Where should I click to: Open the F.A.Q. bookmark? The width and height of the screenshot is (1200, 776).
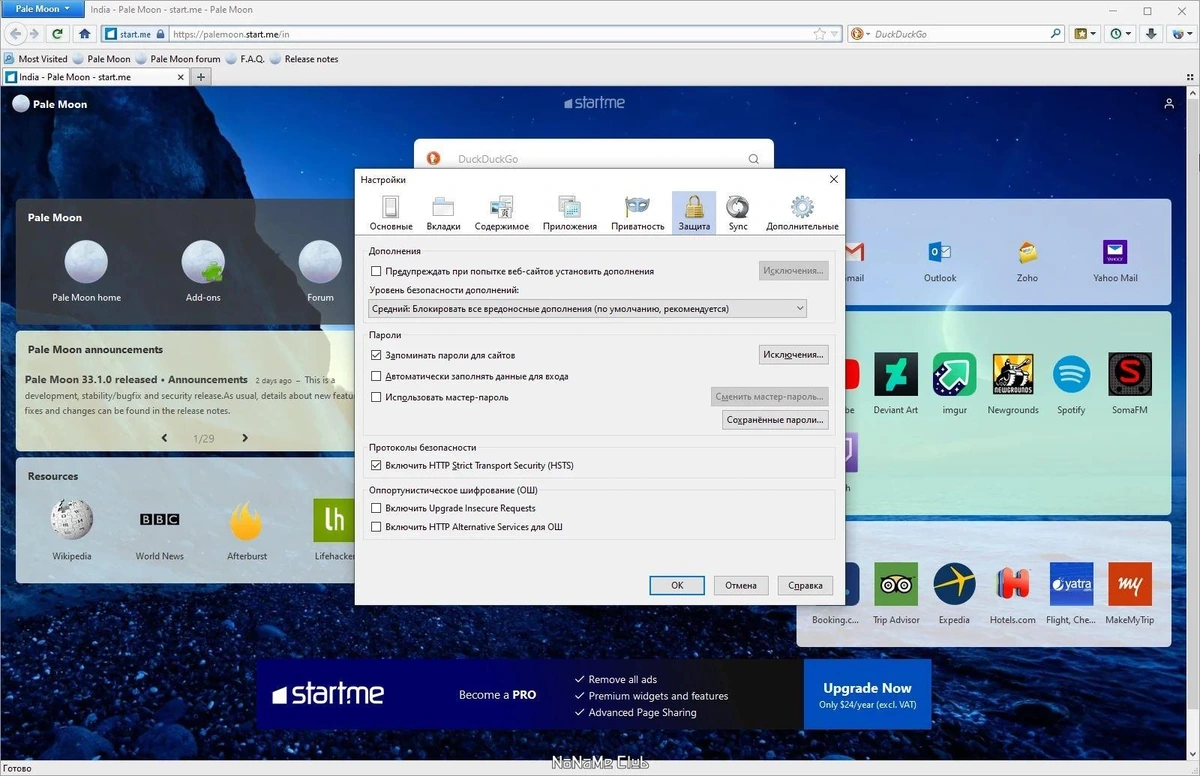245,59
